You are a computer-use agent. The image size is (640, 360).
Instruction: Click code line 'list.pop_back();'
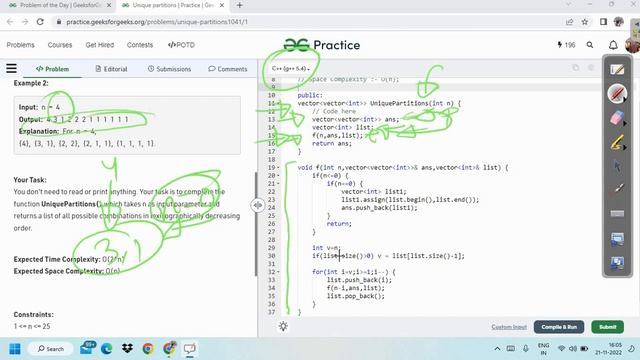(x=356, y=296)
